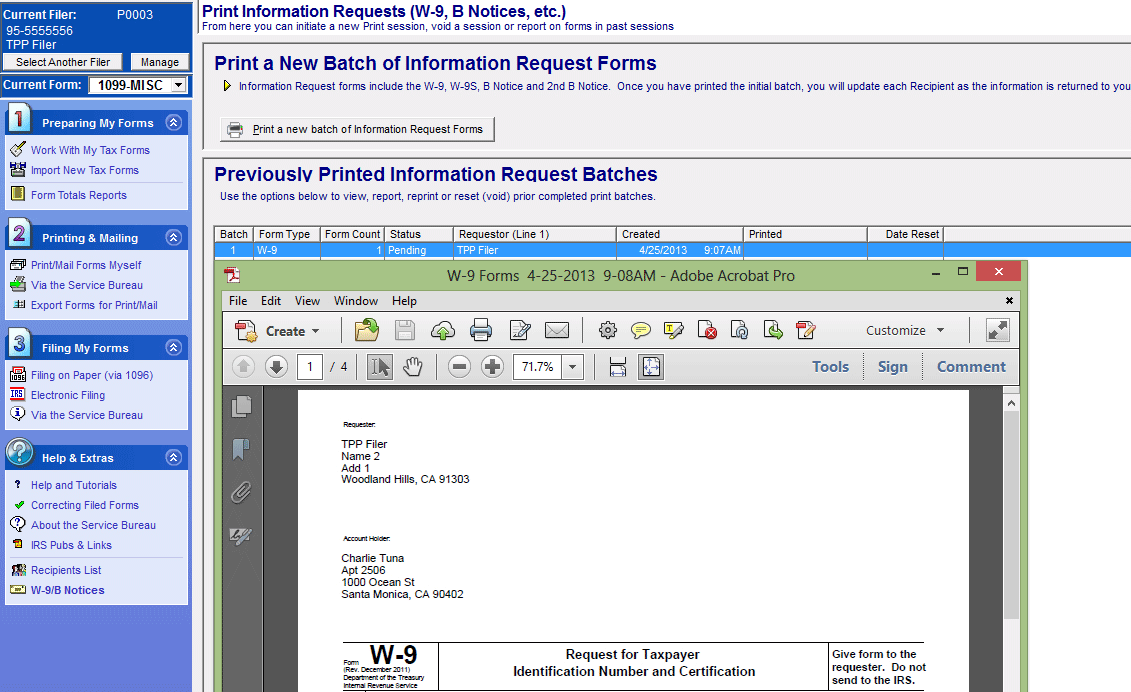Image resolution: width=1131 pixels, height=692 pixels.
Task: Click the Open file folder icon
Action: [x=367, y=330]
